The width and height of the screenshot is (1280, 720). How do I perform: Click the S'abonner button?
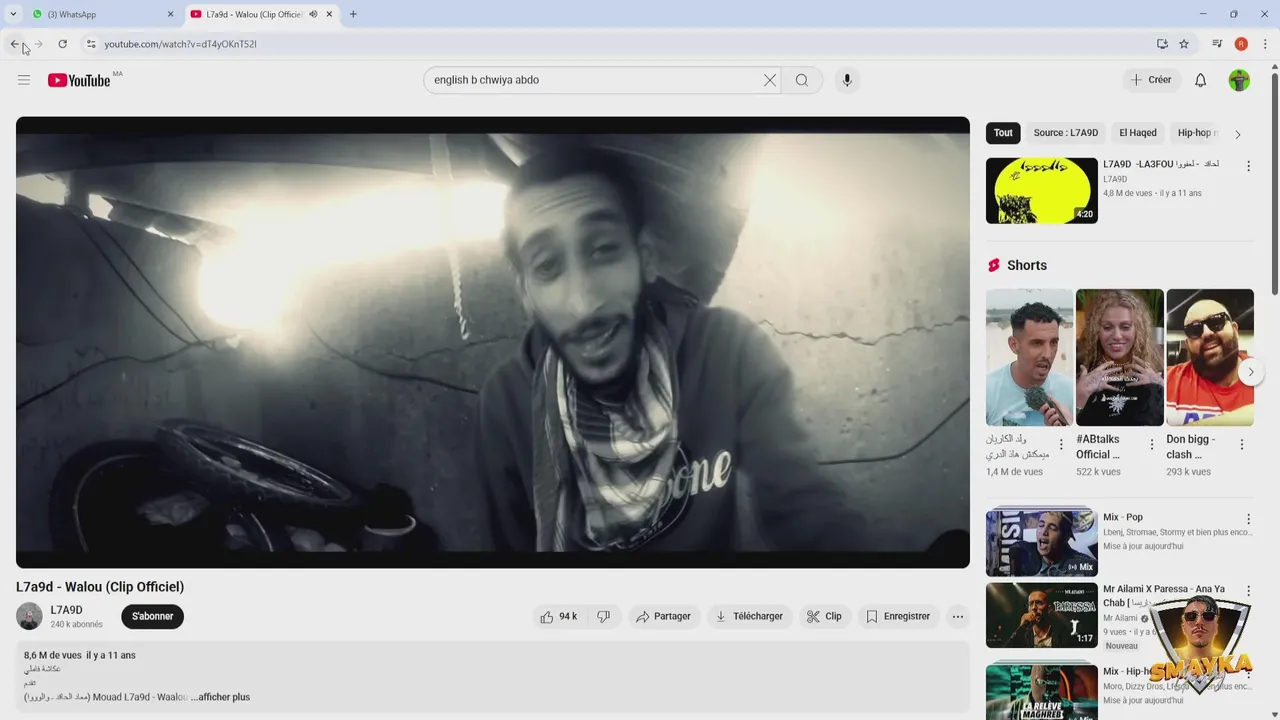153,617
